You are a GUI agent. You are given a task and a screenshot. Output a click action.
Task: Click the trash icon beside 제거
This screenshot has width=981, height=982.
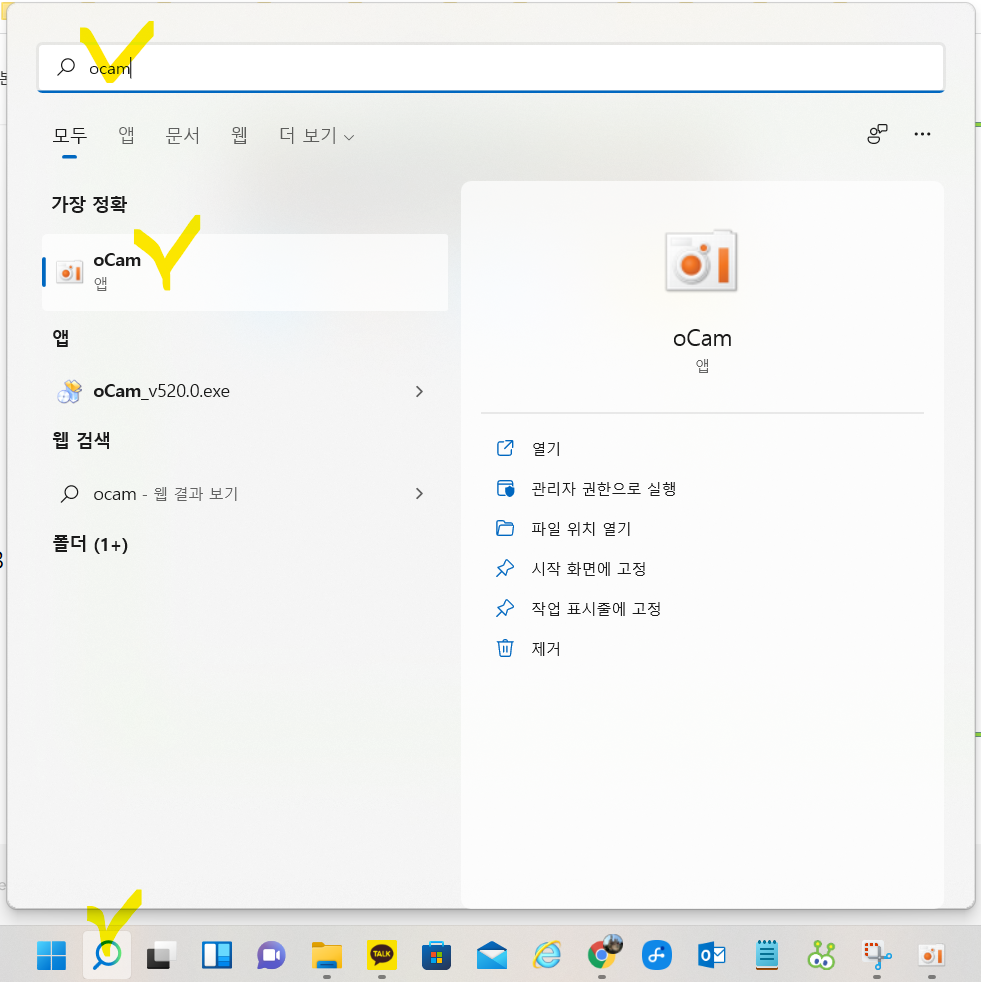point(505,648)
